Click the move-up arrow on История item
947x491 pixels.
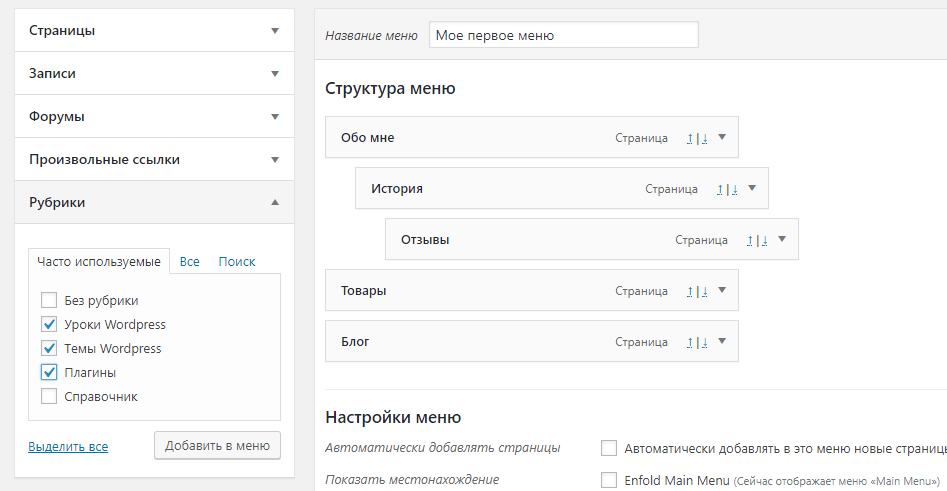(720, 188)
